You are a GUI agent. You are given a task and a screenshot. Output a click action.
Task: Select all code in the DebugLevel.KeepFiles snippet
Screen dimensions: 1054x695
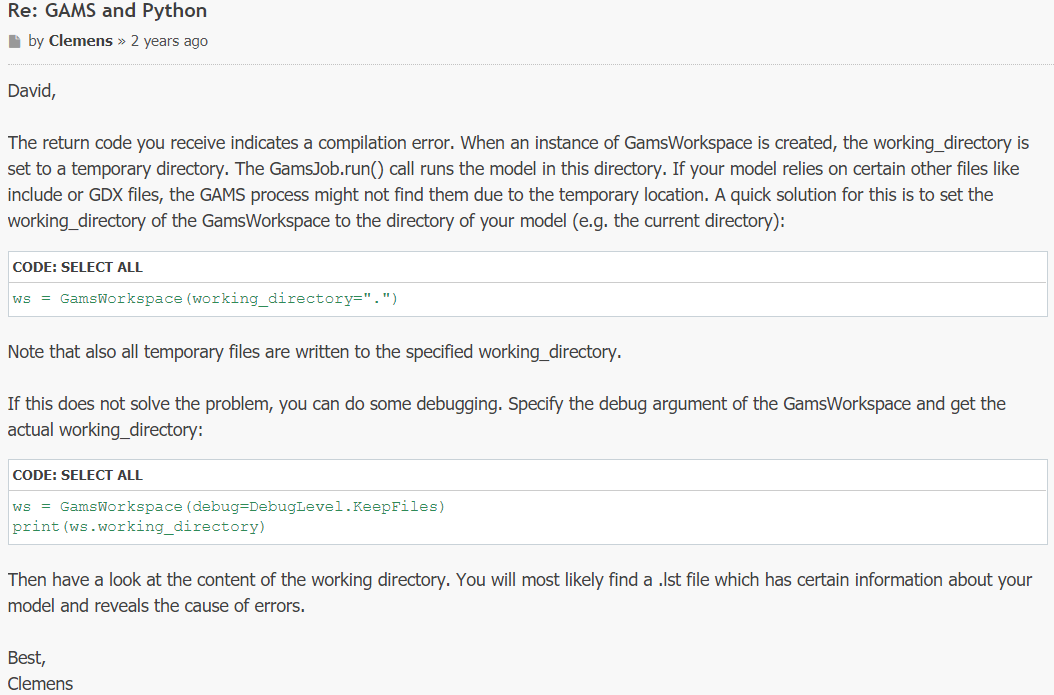point(102,475)
